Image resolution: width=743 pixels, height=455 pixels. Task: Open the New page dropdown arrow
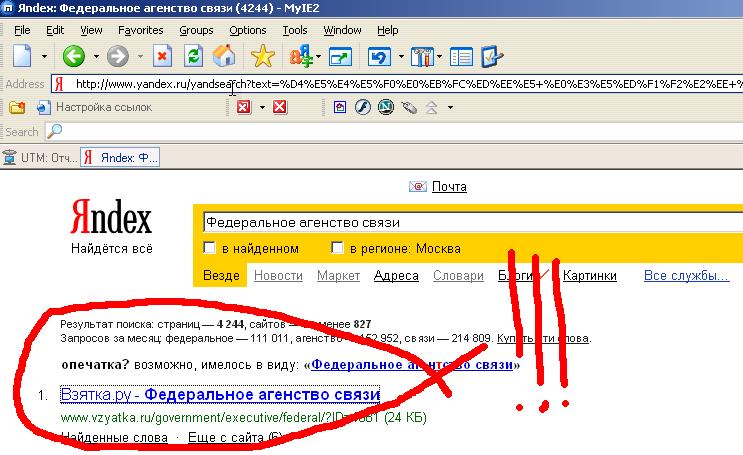[45, 56]
